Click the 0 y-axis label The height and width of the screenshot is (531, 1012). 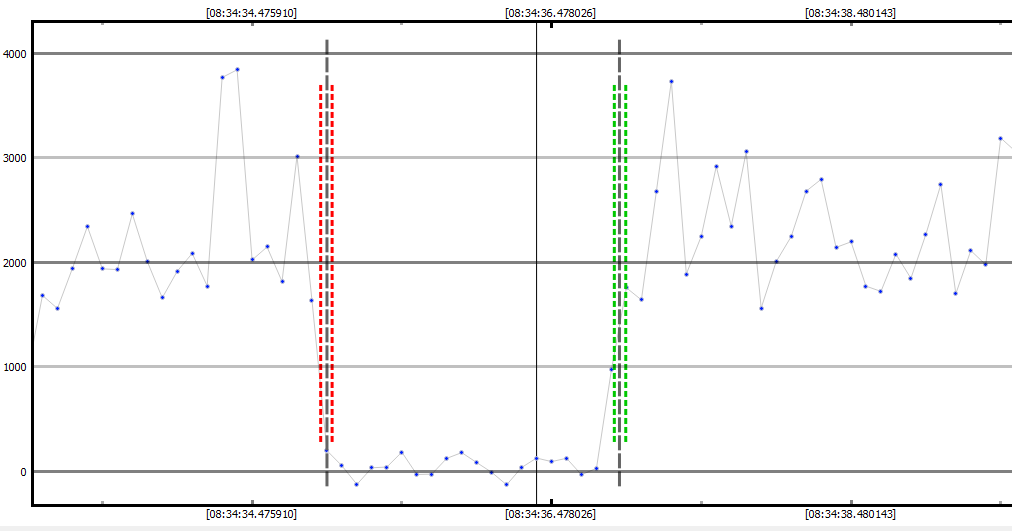pos(23,472)
